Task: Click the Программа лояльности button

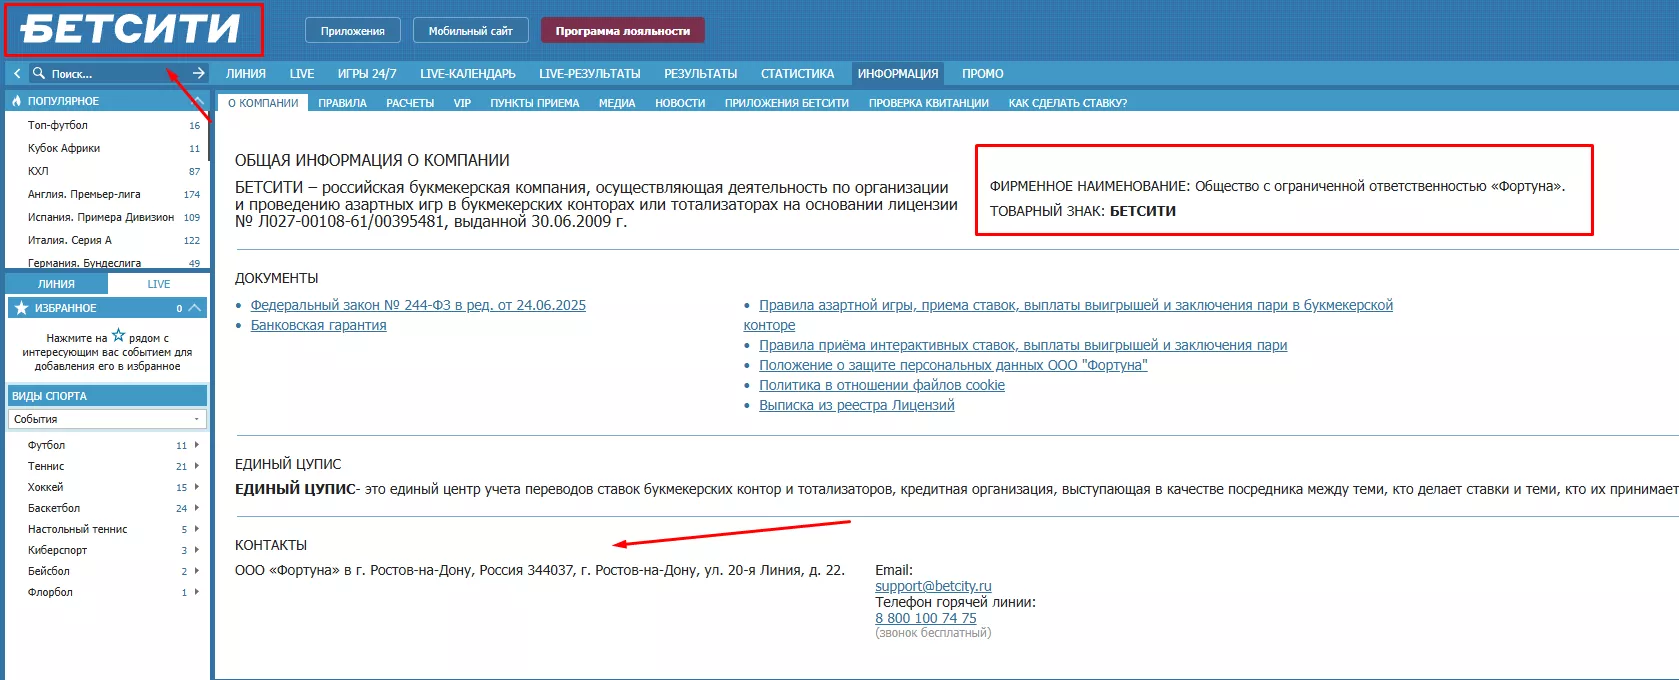Action: [622, 31]
